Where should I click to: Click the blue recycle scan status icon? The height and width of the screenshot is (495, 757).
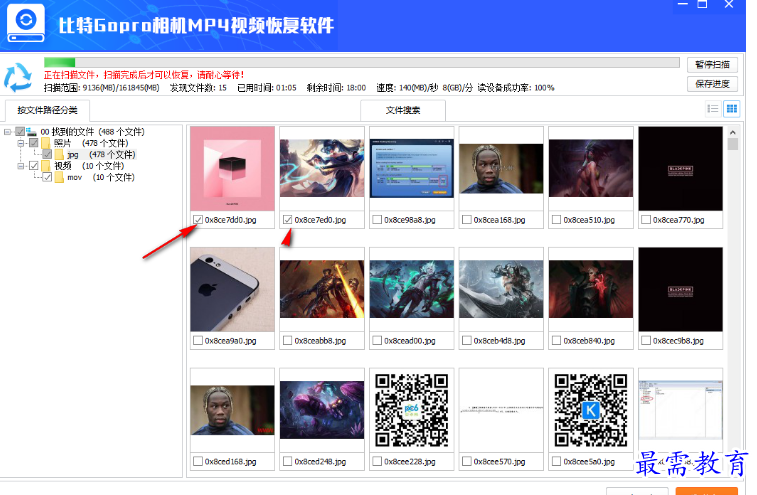[18, 77]
